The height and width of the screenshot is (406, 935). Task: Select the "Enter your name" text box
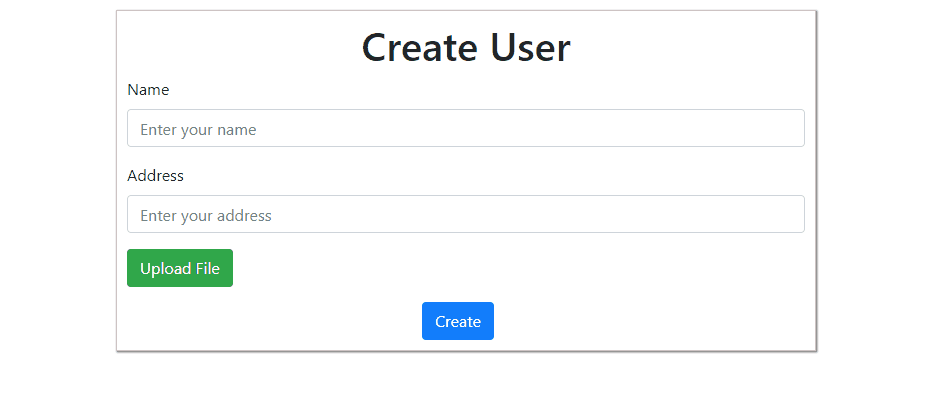point(465,129)
